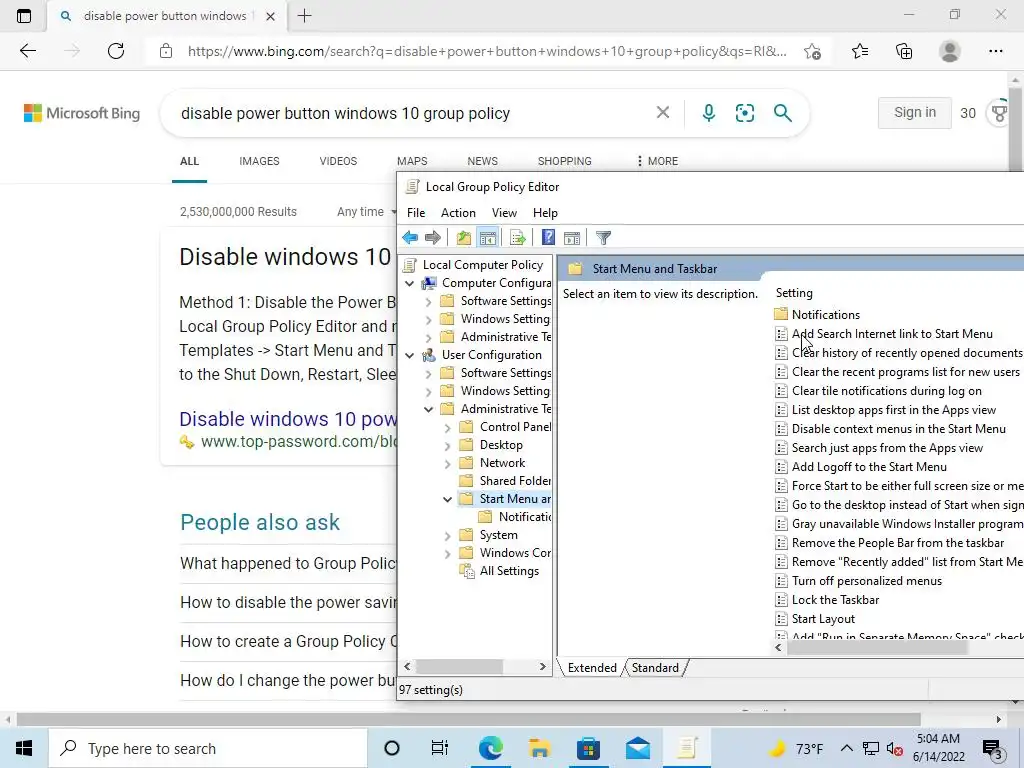Collapse the Computer Configuration tree node
1024x768 pixels.
[409, 283]
